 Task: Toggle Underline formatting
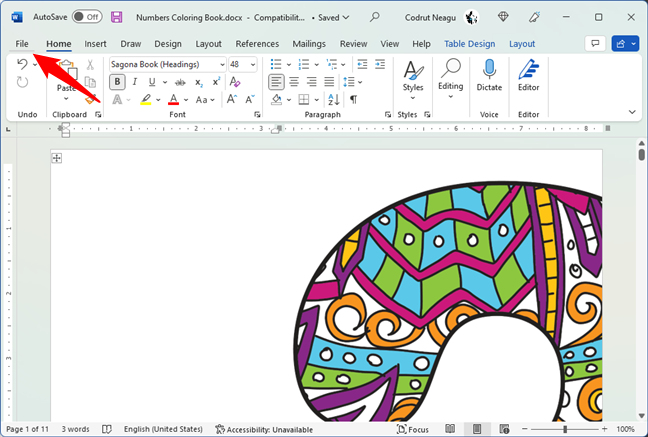coord(153,82)
